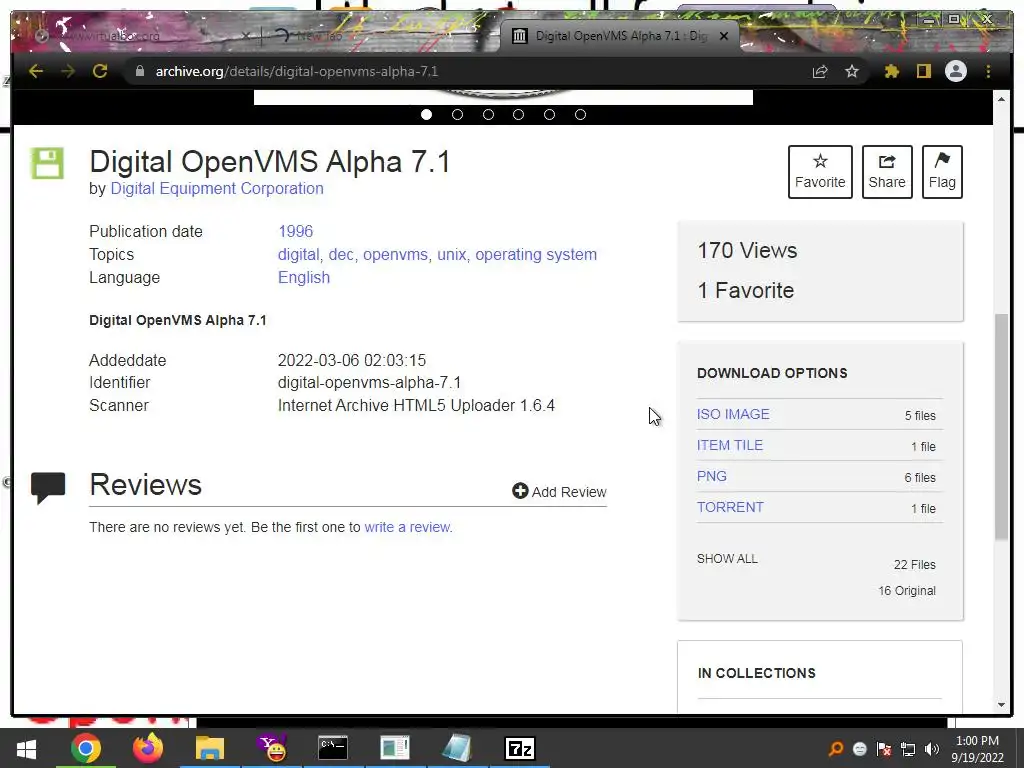The width and height of the screenshot is (1024, 768).
Task: Click the browser Forward arrow
Action: (68, 71)
